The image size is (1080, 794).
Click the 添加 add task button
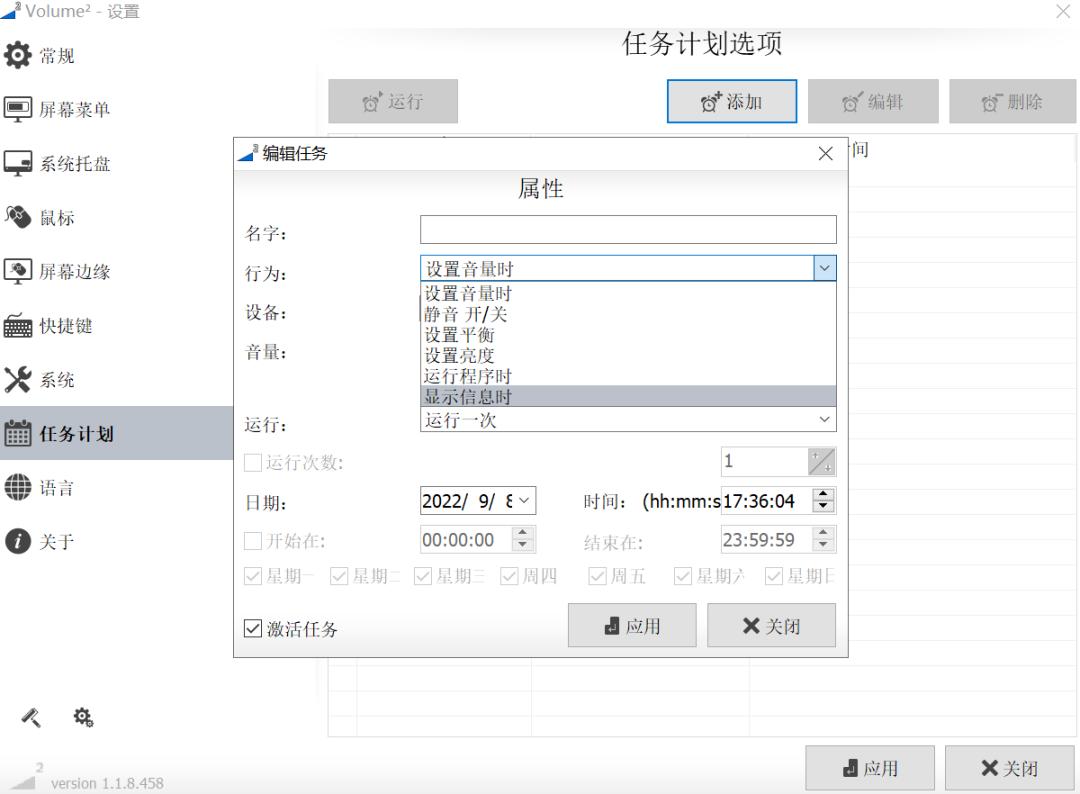point(731,100)
